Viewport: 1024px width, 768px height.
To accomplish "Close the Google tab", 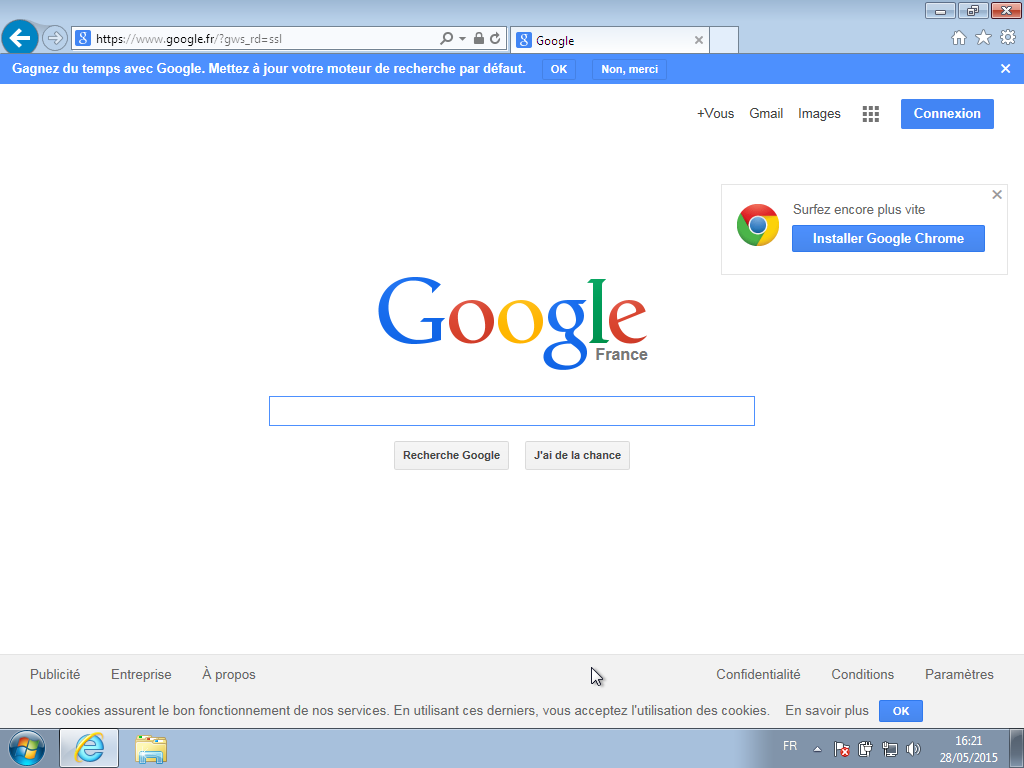I will tap(699, 40).
